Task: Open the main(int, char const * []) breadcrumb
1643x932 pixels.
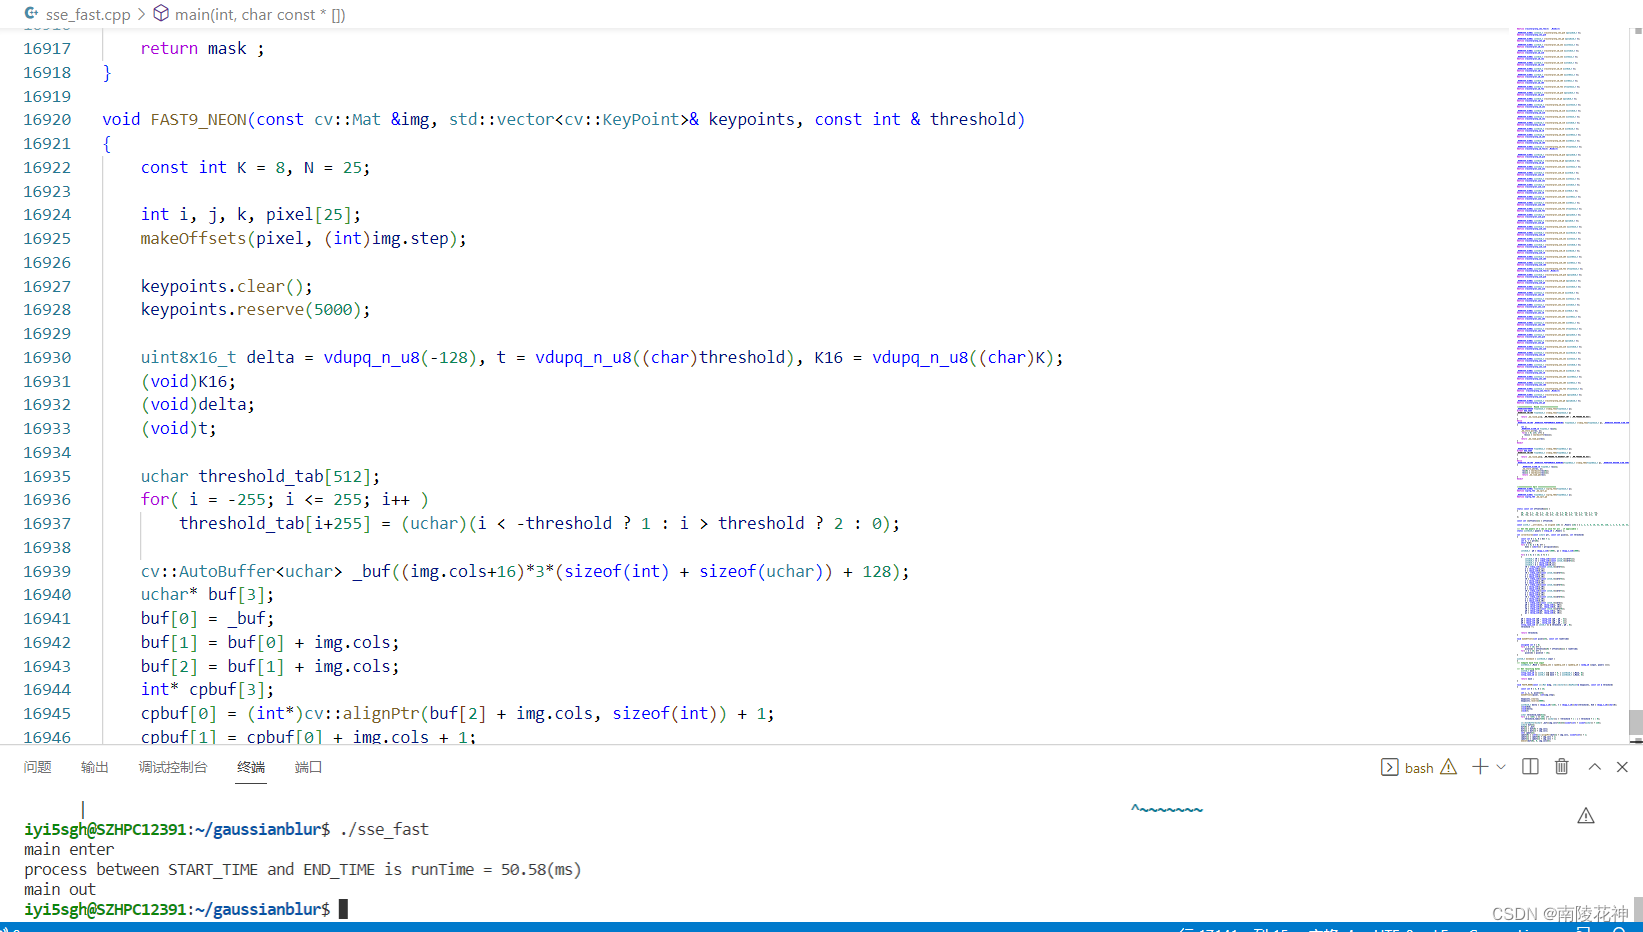Action: 260,14
